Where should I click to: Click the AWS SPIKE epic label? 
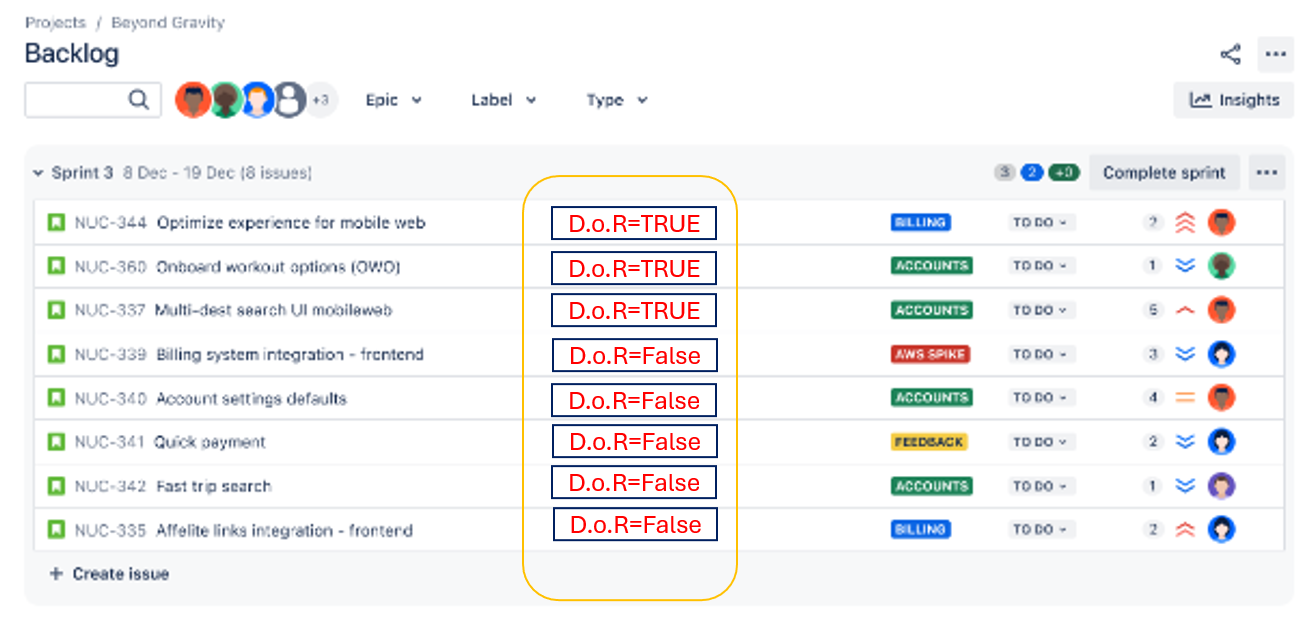[x=930, y=354]
